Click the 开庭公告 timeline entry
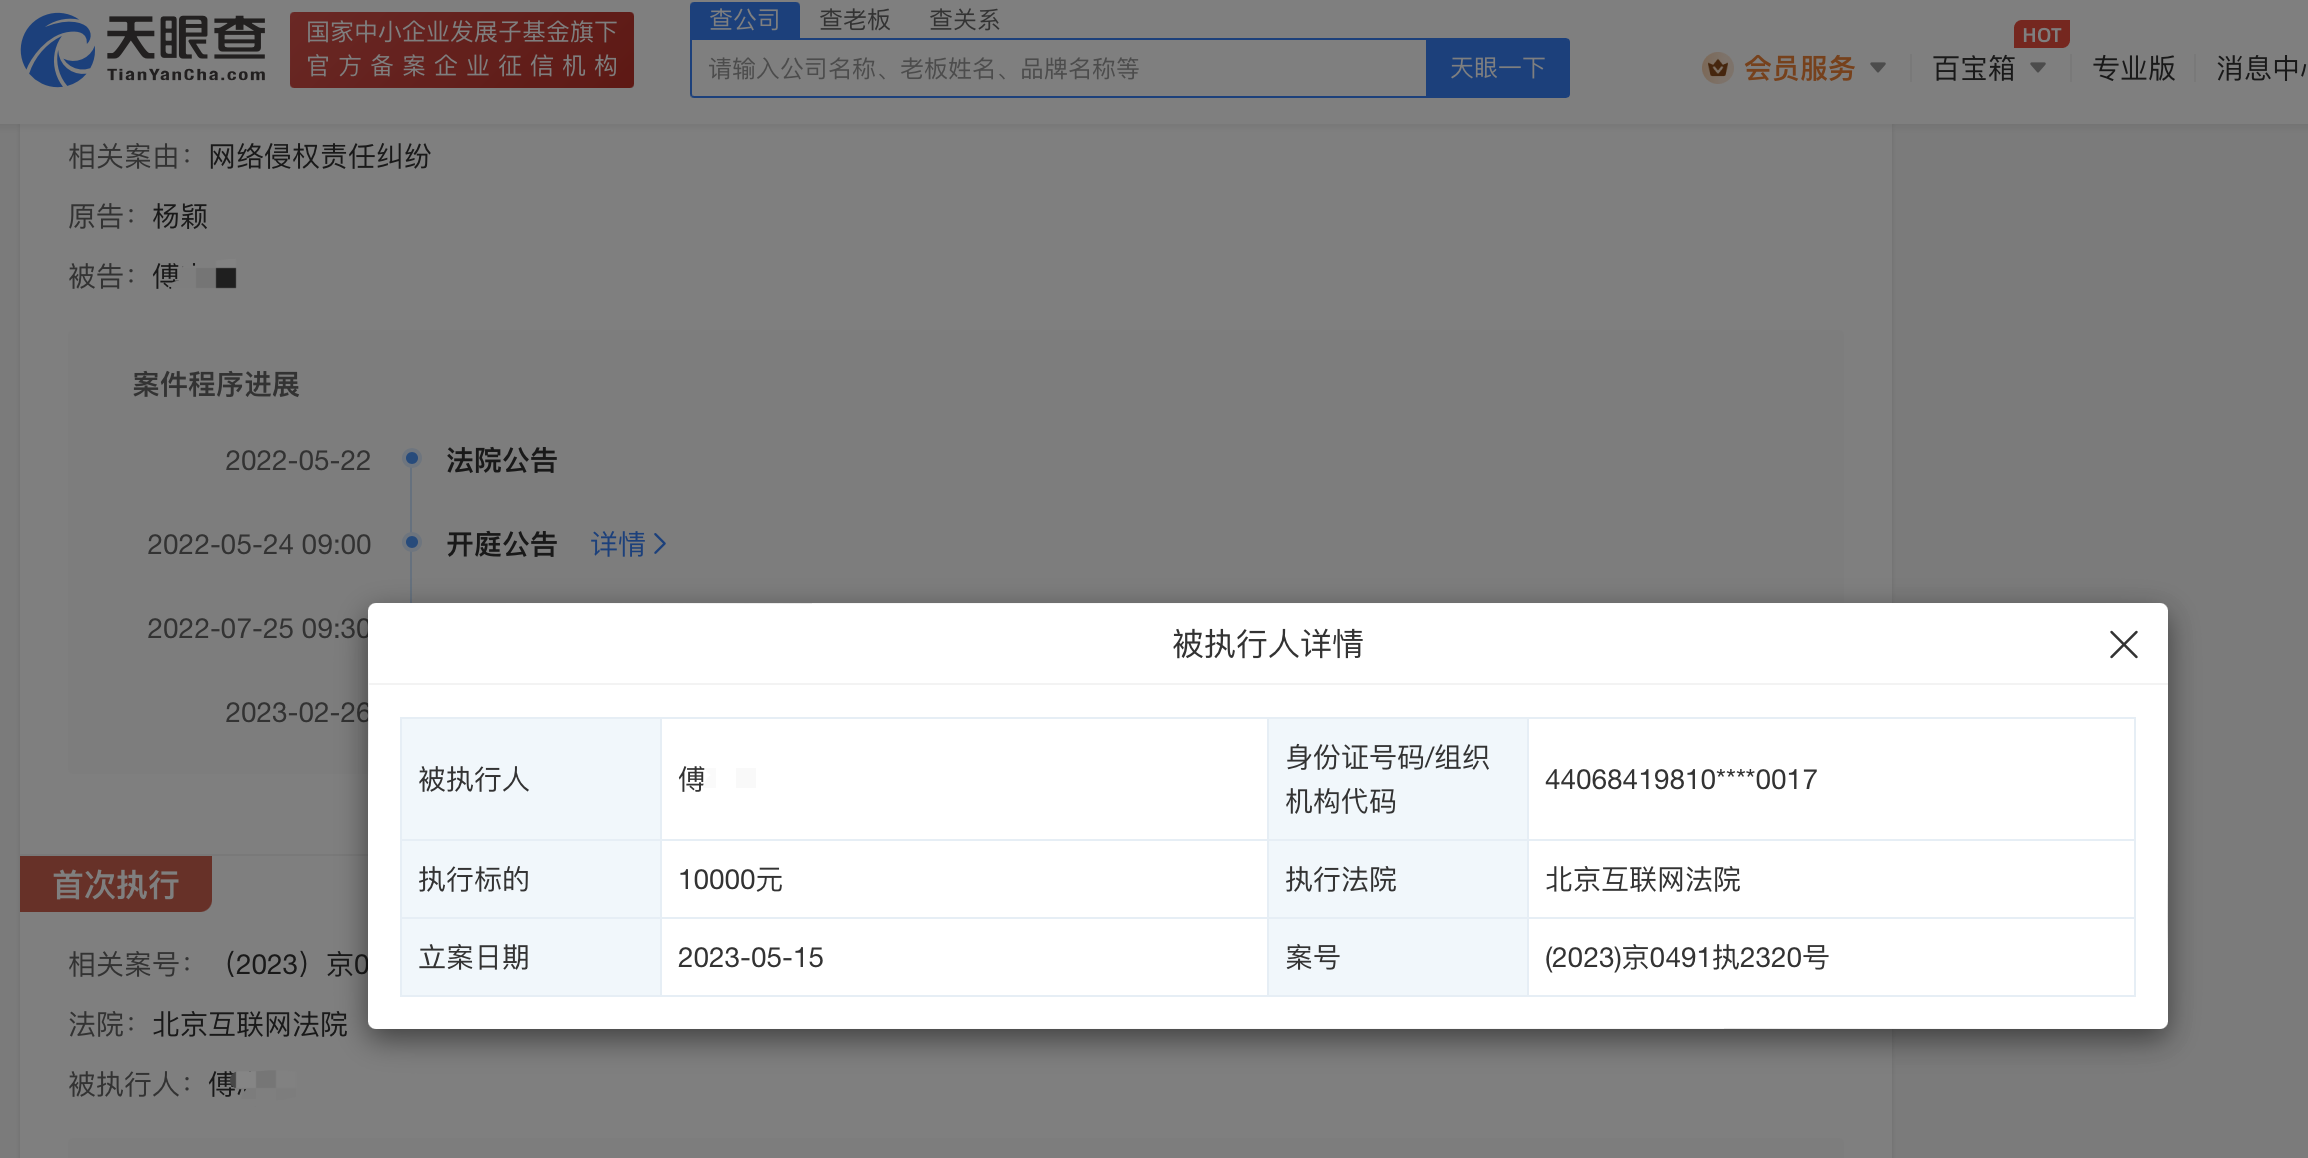2308x1158 pixels. 501,544
